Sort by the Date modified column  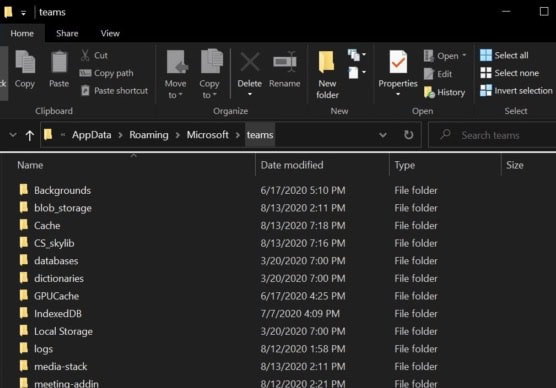[x=292, y=165]
